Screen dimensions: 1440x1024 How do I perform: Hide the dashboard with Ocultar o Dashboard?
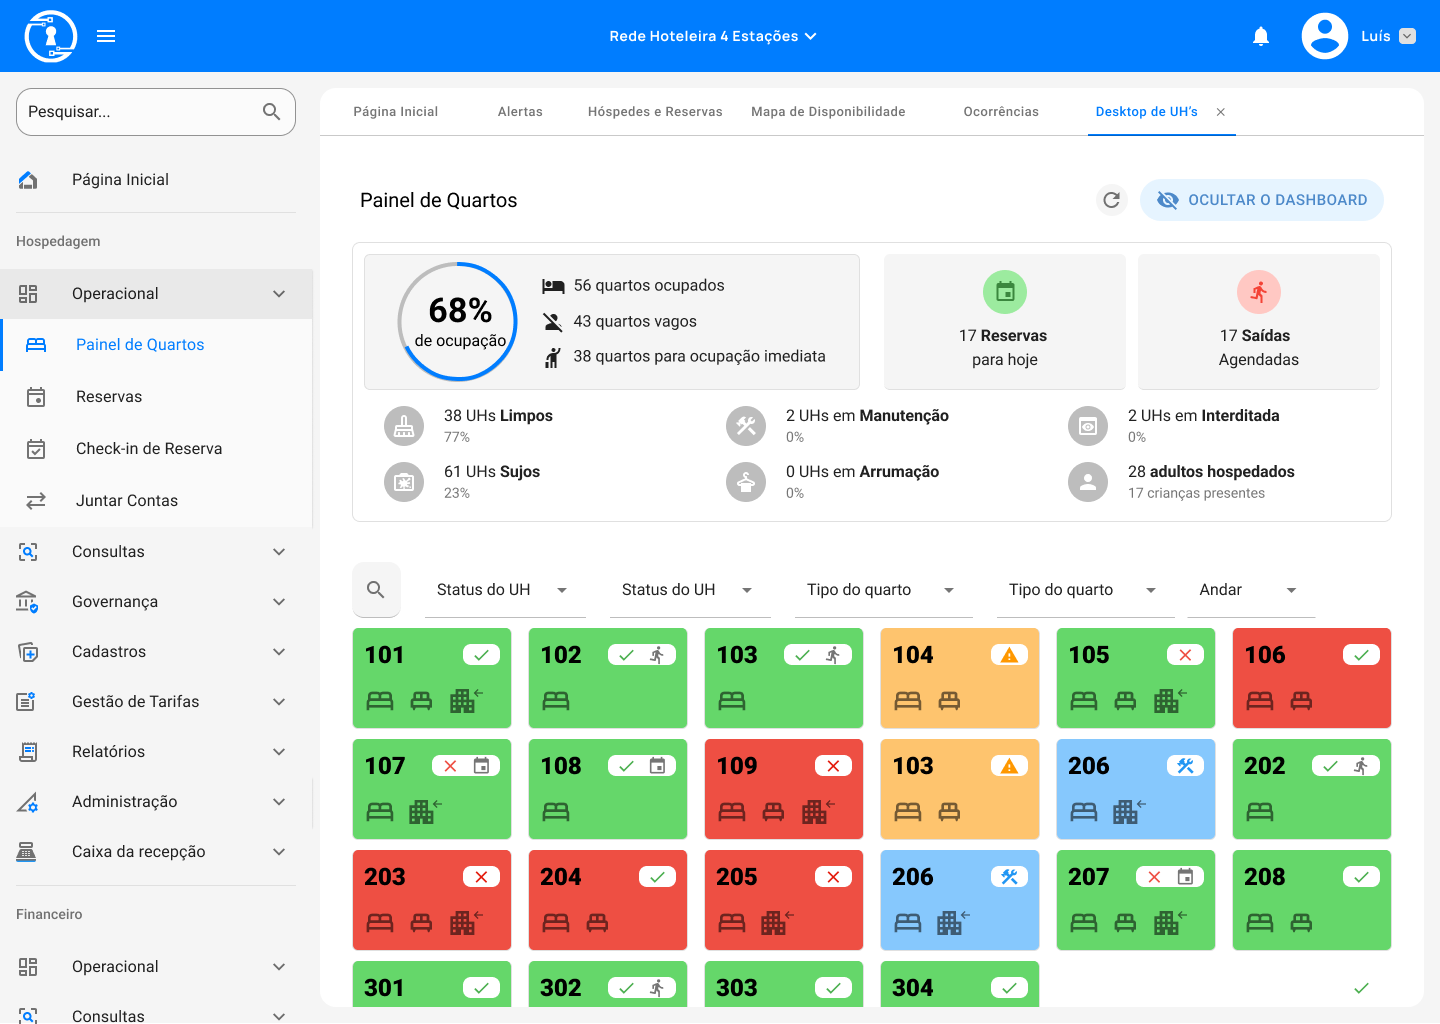pos(1261,200)
